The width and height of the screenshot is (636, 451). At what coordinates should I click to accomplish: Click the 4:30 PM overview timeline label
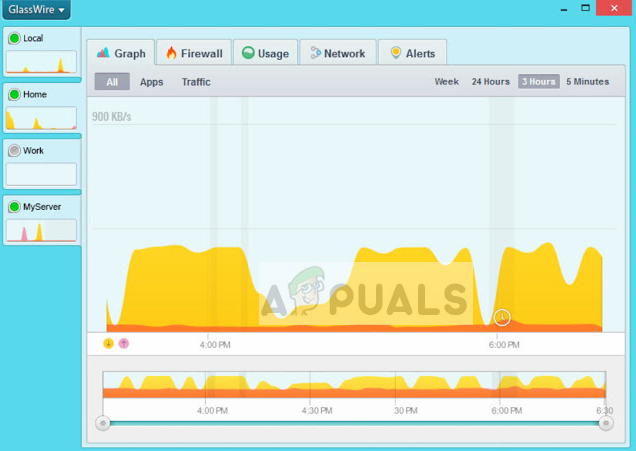(x=317, y=410)
